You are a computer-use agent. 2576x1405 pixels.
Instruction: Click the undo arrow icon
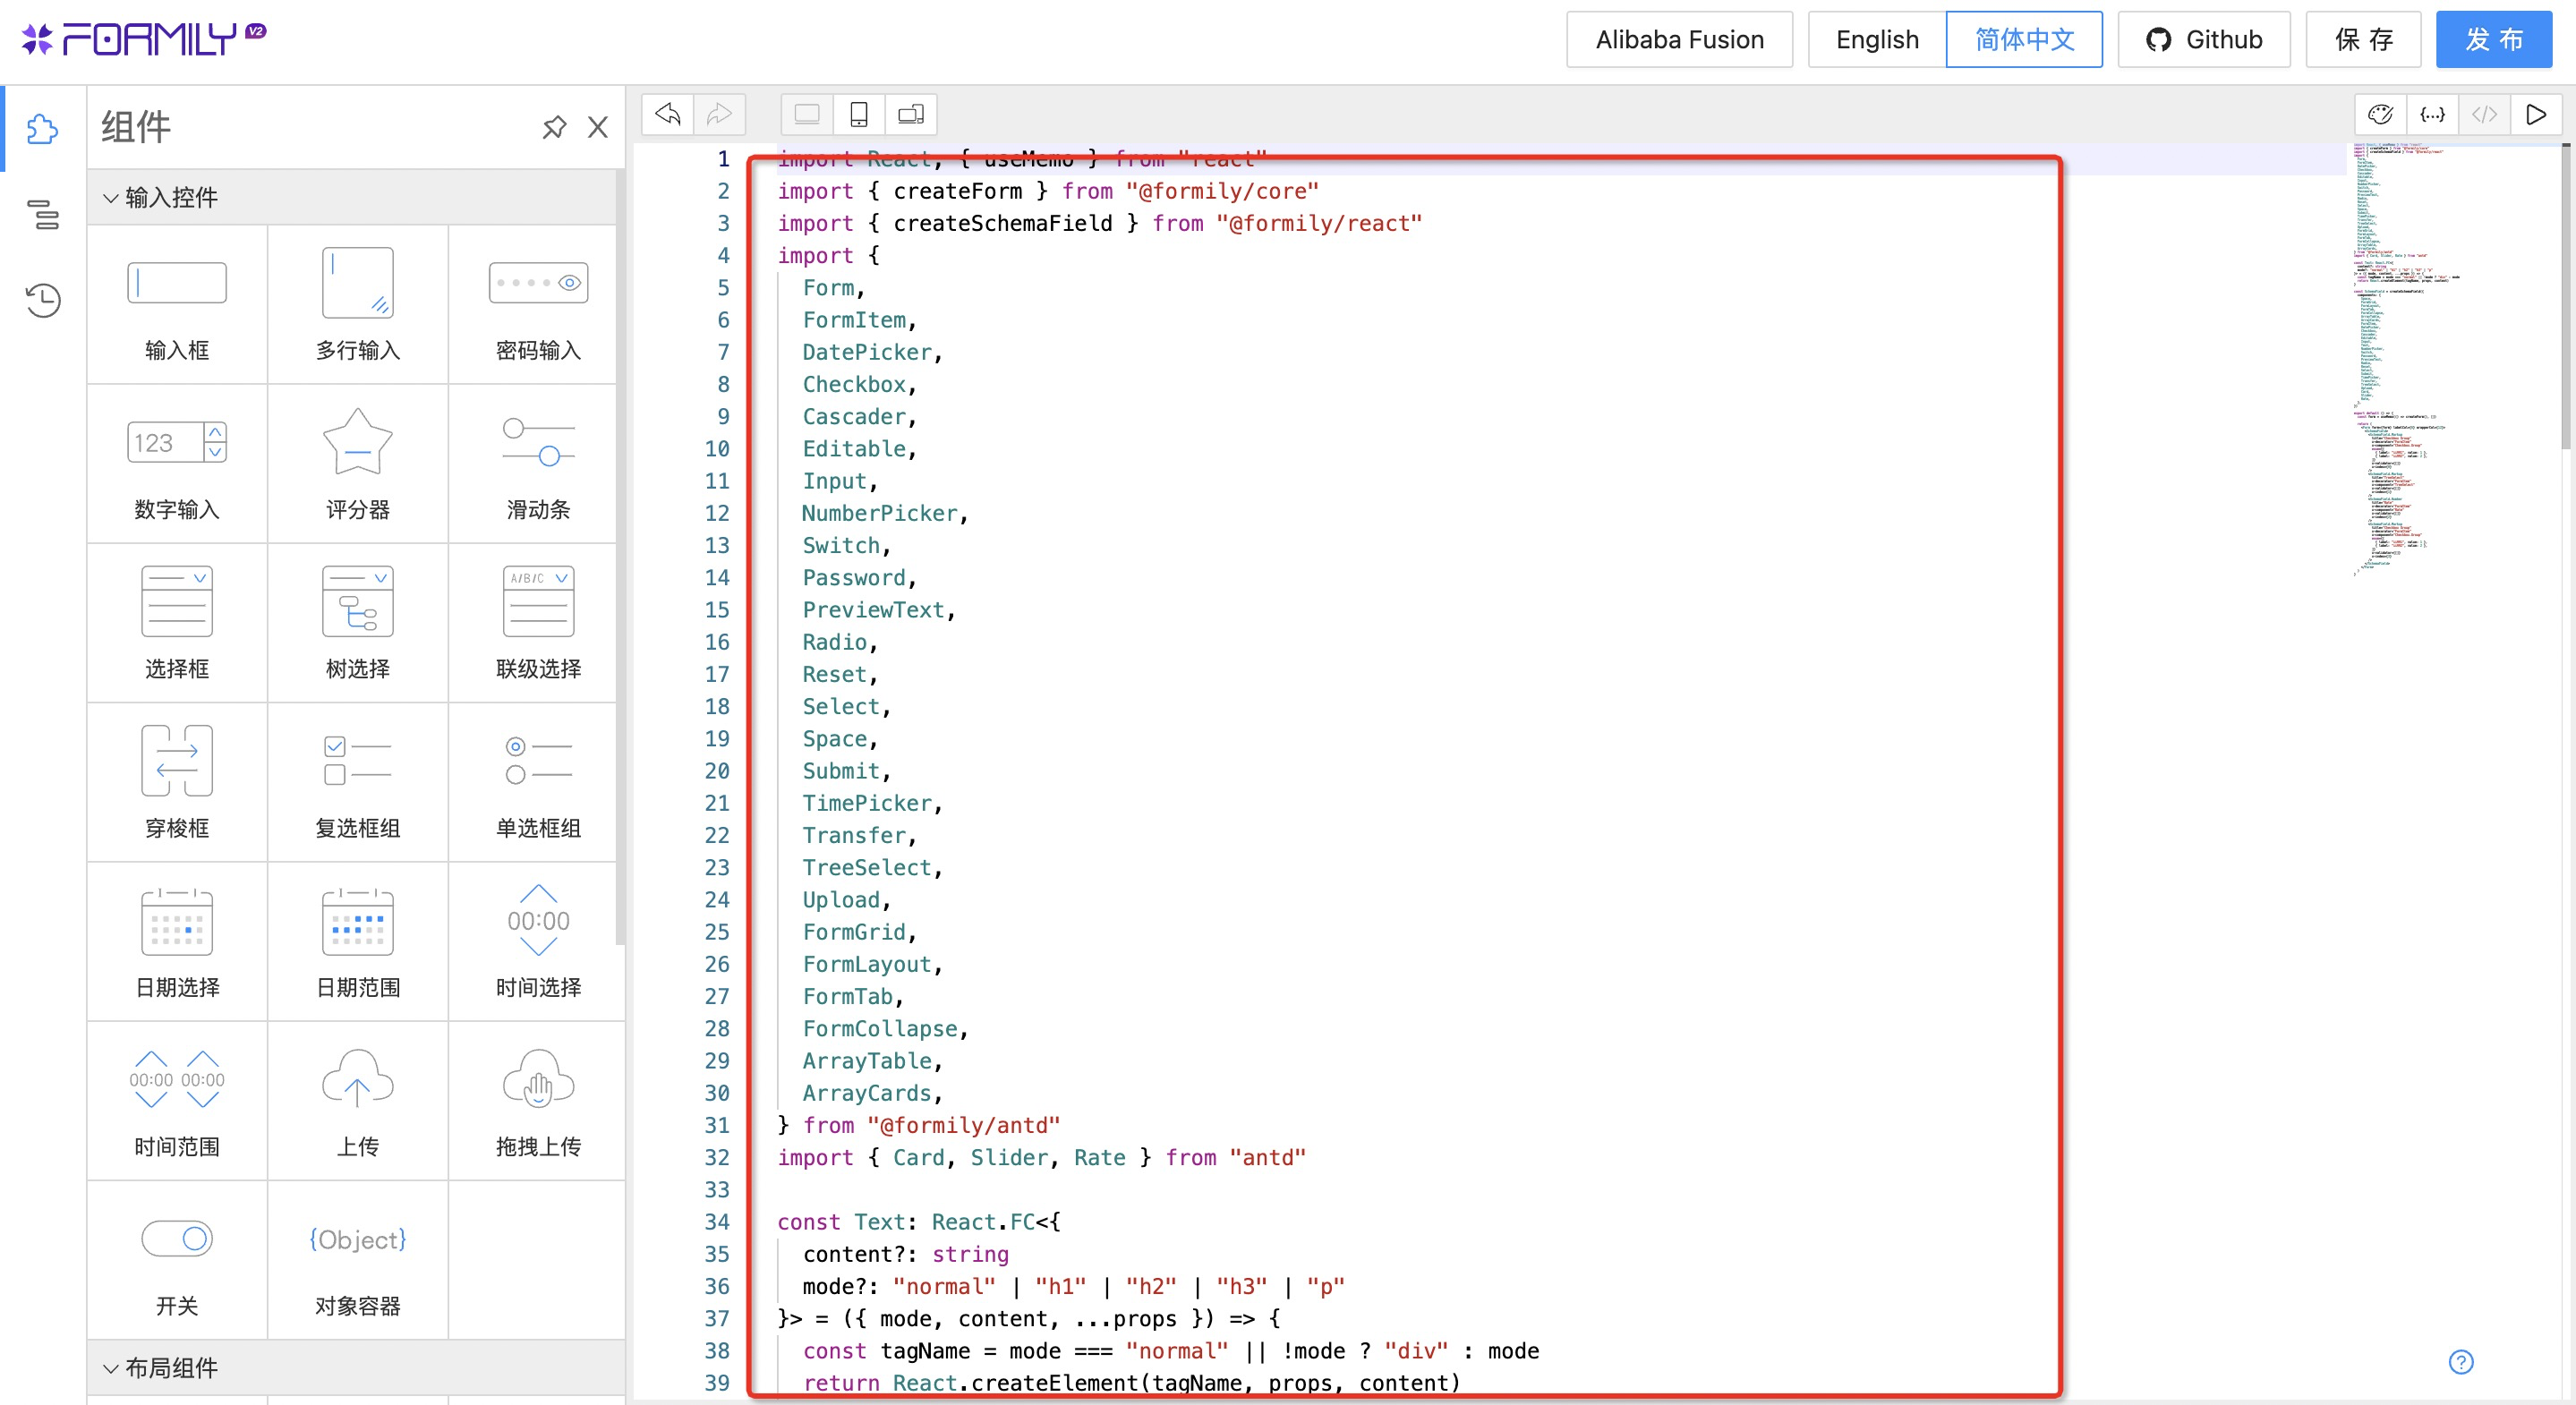(667, 114)
